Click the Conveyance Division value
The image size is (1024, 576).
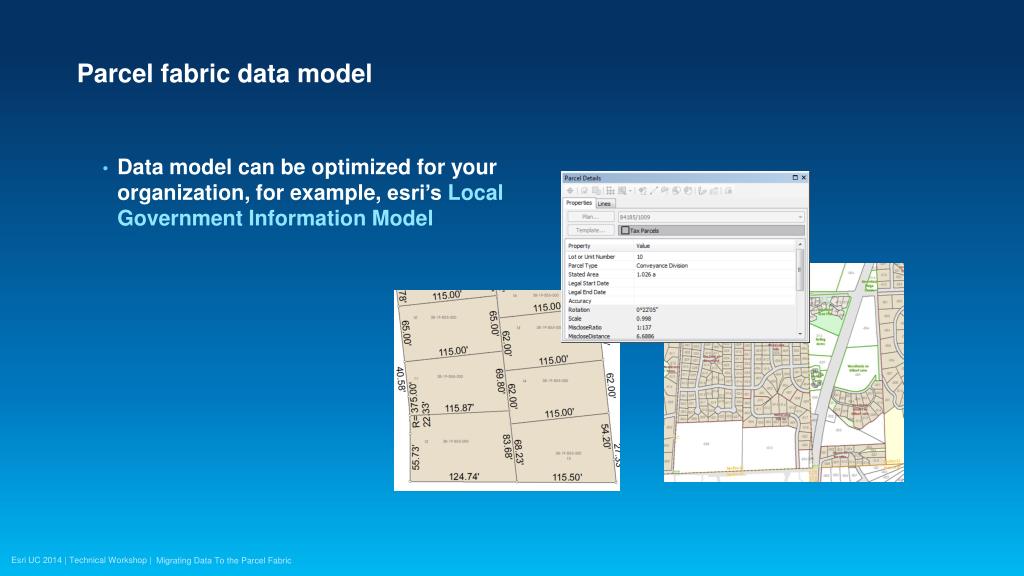point(662,266)
